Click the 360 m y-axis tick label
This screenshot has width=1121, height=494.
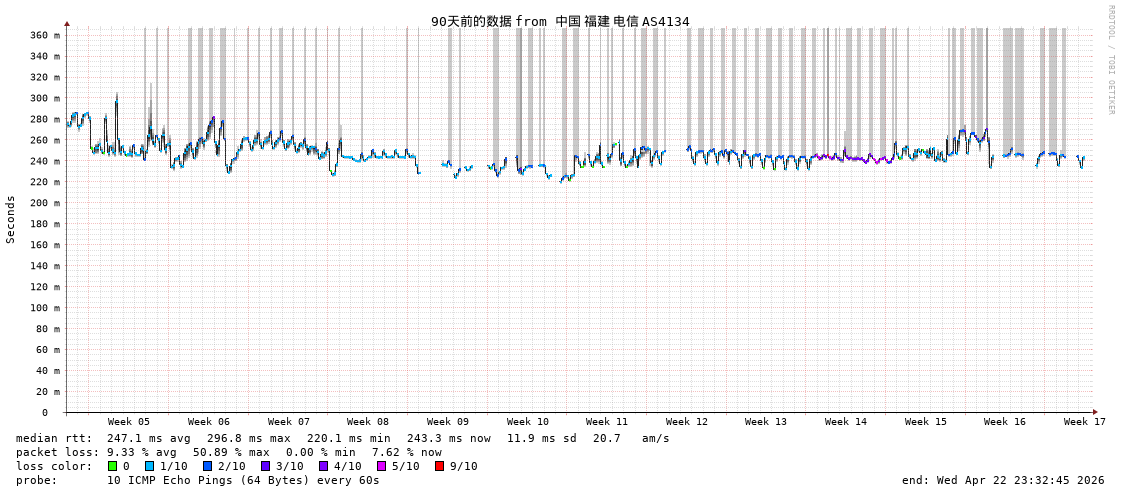[44, 35]
